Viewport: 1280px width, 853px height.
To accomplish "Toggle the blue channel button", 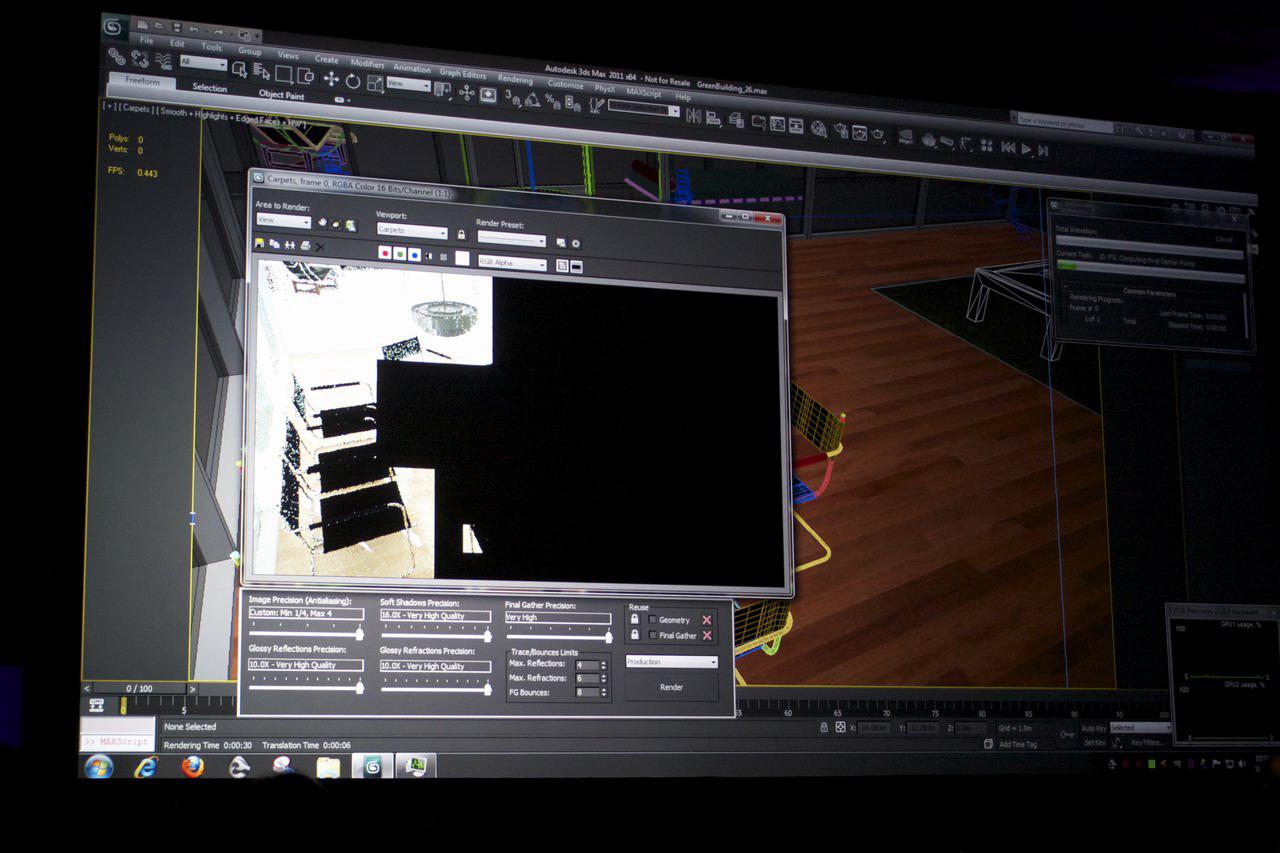I will (414, 255).
